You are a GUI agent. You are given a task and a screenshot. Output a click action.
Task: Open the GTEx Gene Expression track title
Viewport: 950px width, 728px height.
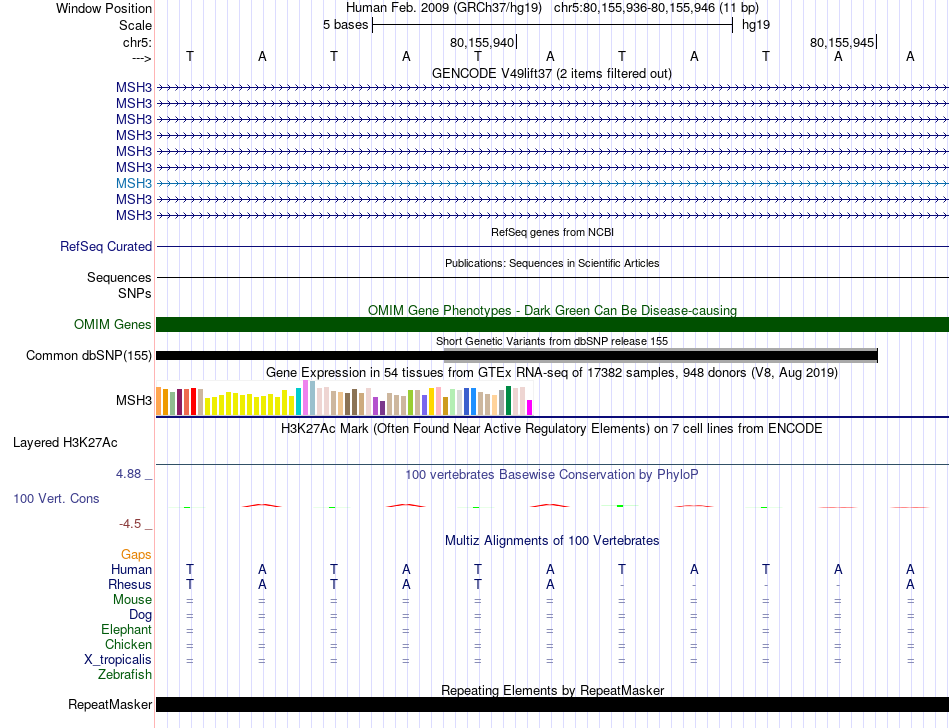(x=552, y=372)
